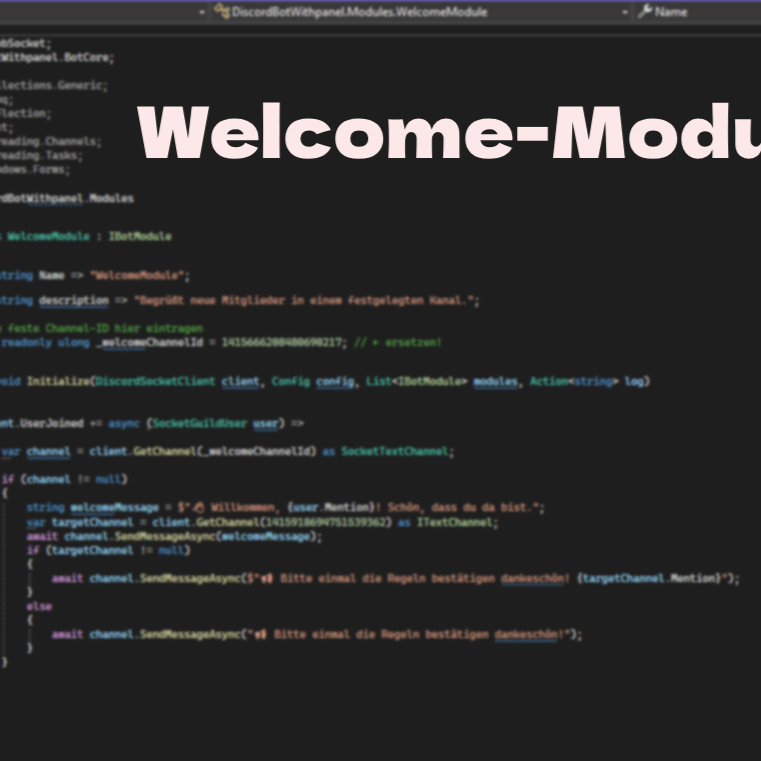Click the large Welcome-Modu title overlay text

pos(450,135)
